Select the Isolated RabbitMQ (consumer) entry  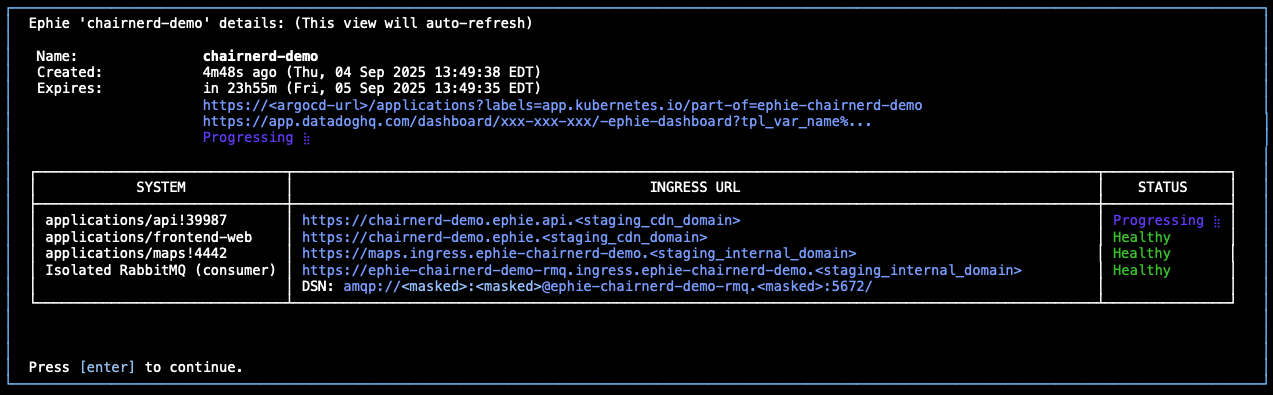click(x=161, y=270)
